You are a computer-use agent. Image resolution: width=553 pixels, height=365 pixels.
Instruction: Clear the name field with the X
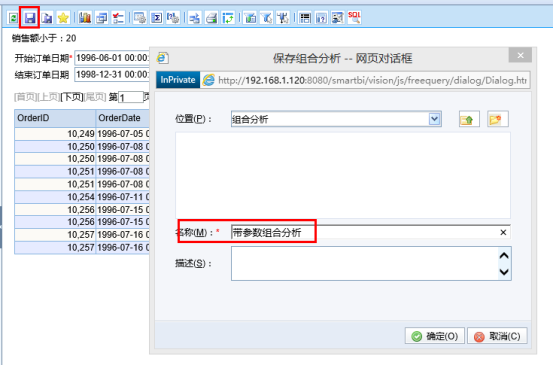click(503, 232)
